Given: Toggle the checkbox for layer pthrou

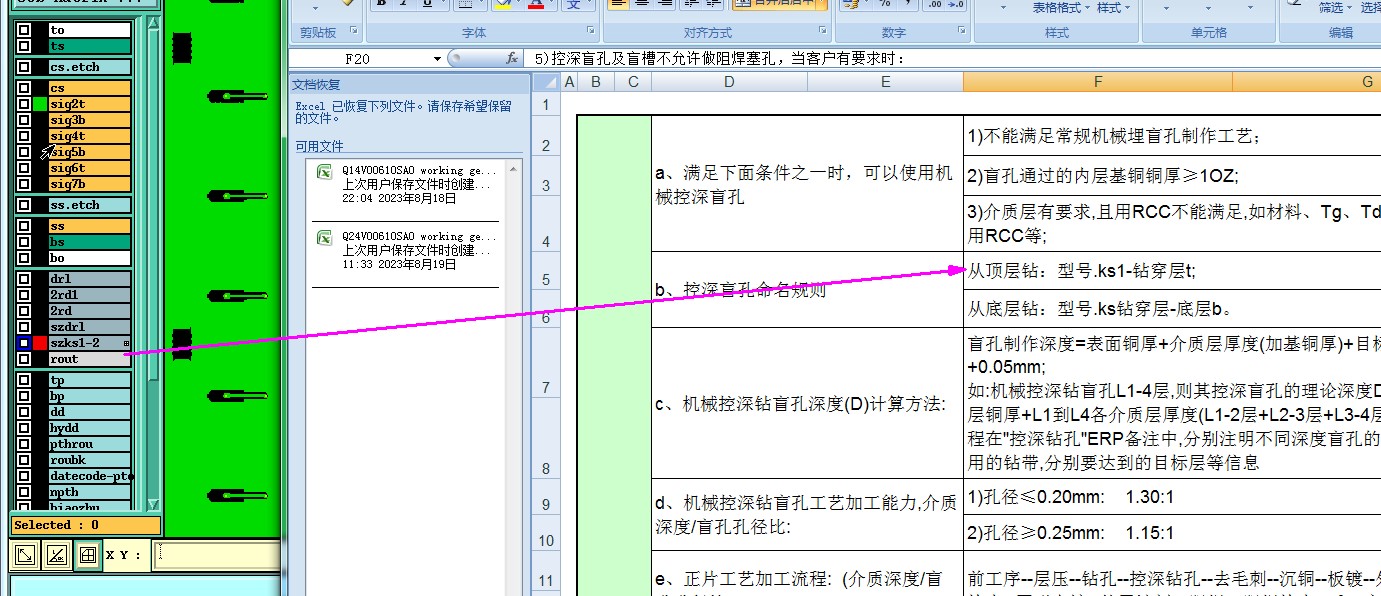Looking at the screenshot, I should 24,444.
